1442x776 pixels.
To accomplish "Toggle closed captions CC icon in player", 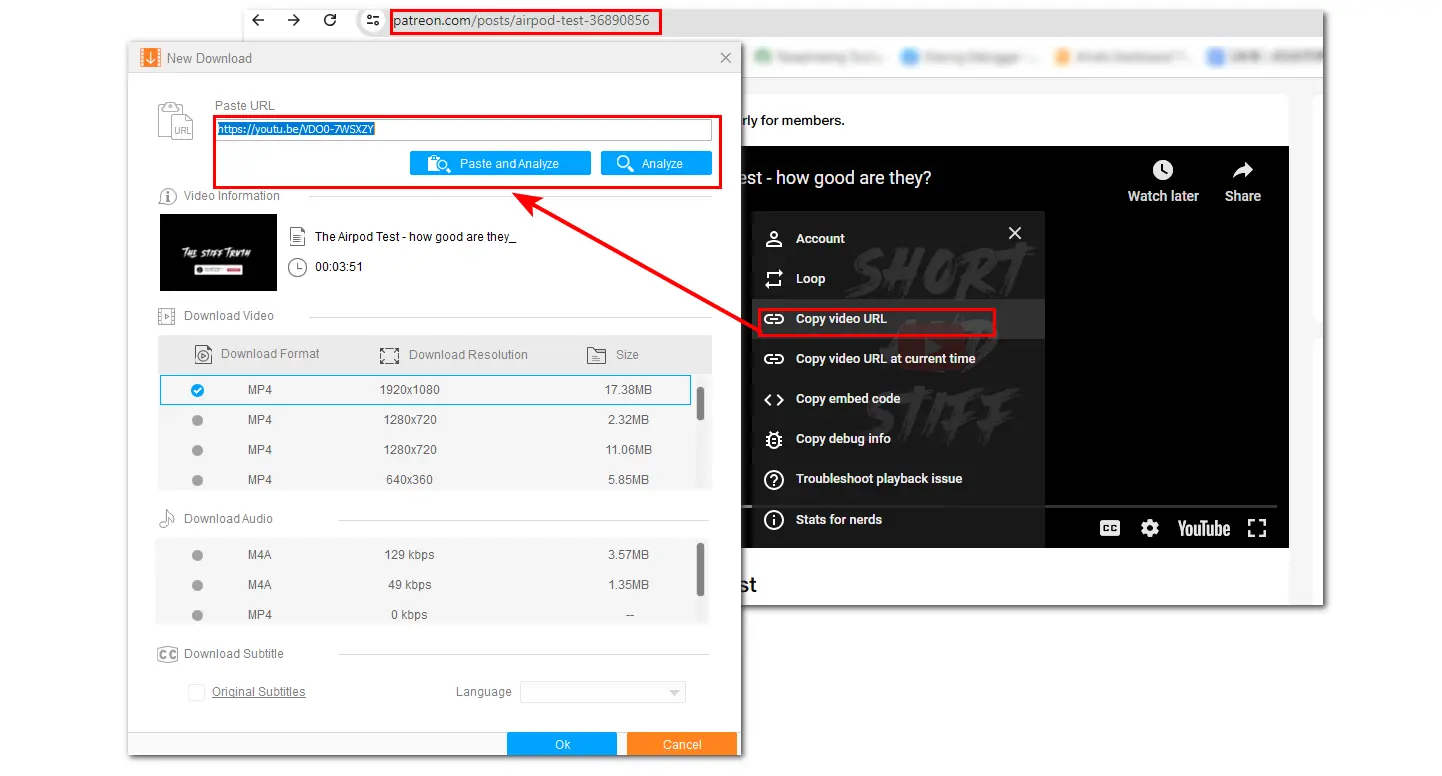I will click(x=1109, y=528).
